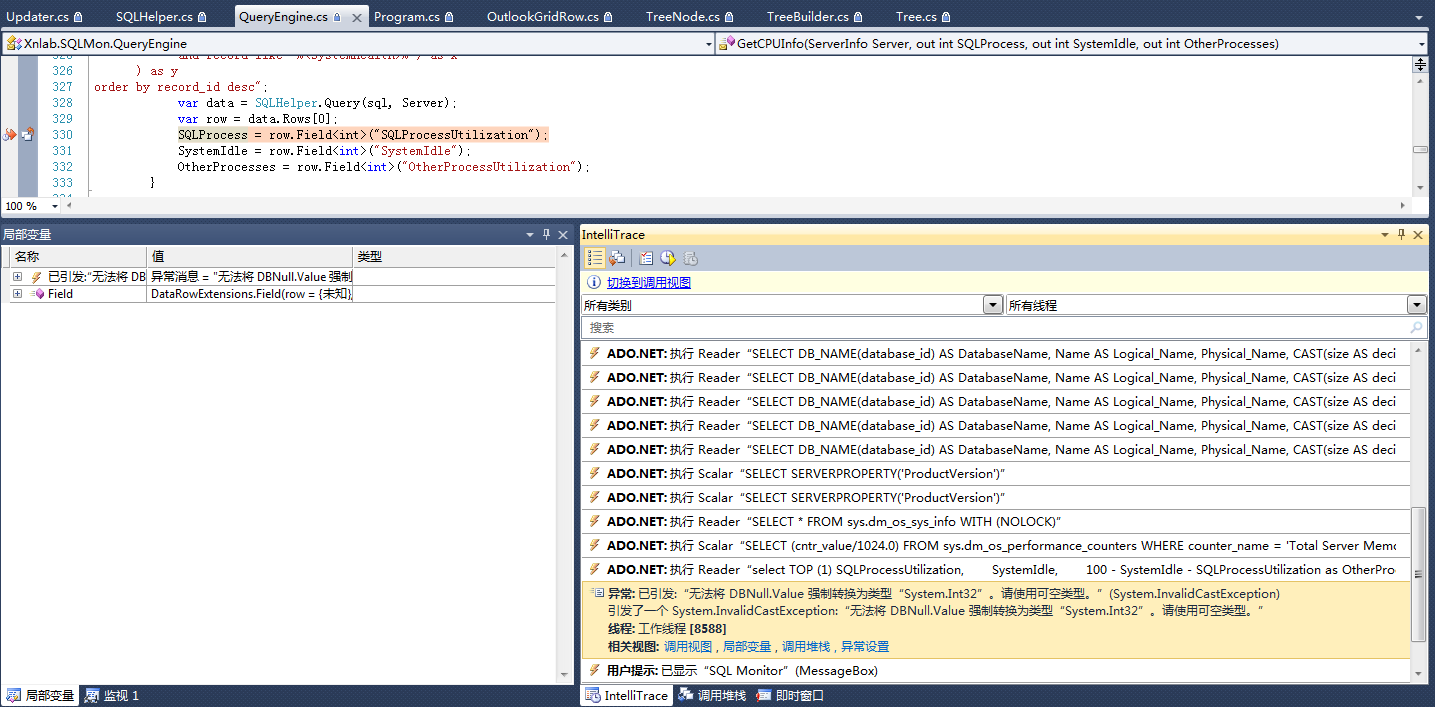Click the clock icon in IntelliTrace toolbar
This screenshot has width=1435, height=707.
[667, 258]
